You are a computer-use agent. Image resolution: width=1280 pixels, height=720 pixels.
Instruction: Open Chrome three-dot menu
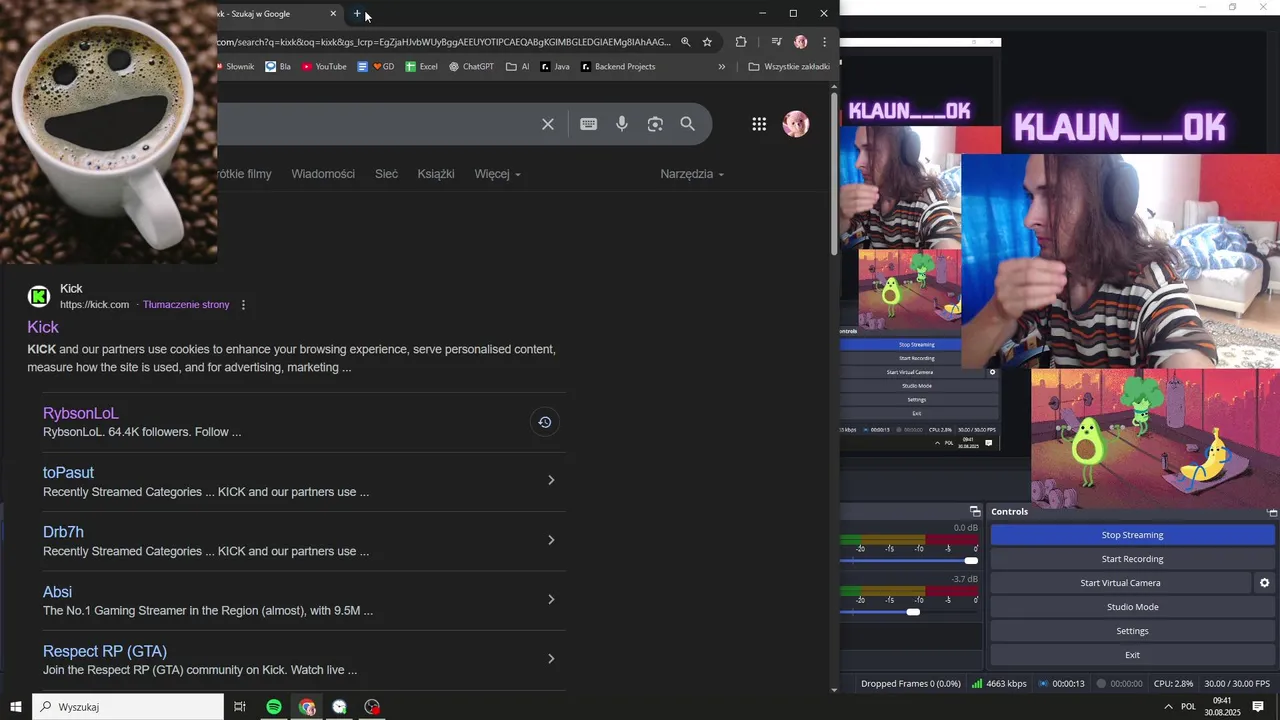pyautogui.click(x=824, y=42)
